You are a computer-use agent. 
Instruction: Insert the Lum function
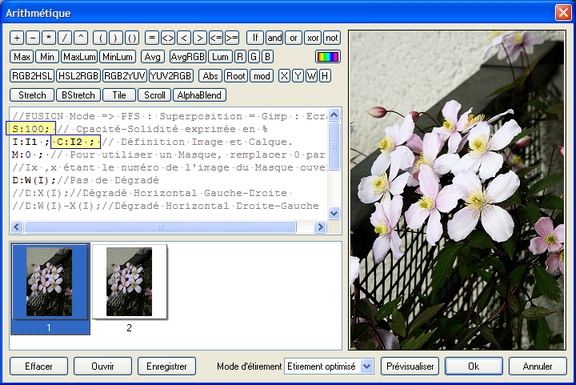220,57
